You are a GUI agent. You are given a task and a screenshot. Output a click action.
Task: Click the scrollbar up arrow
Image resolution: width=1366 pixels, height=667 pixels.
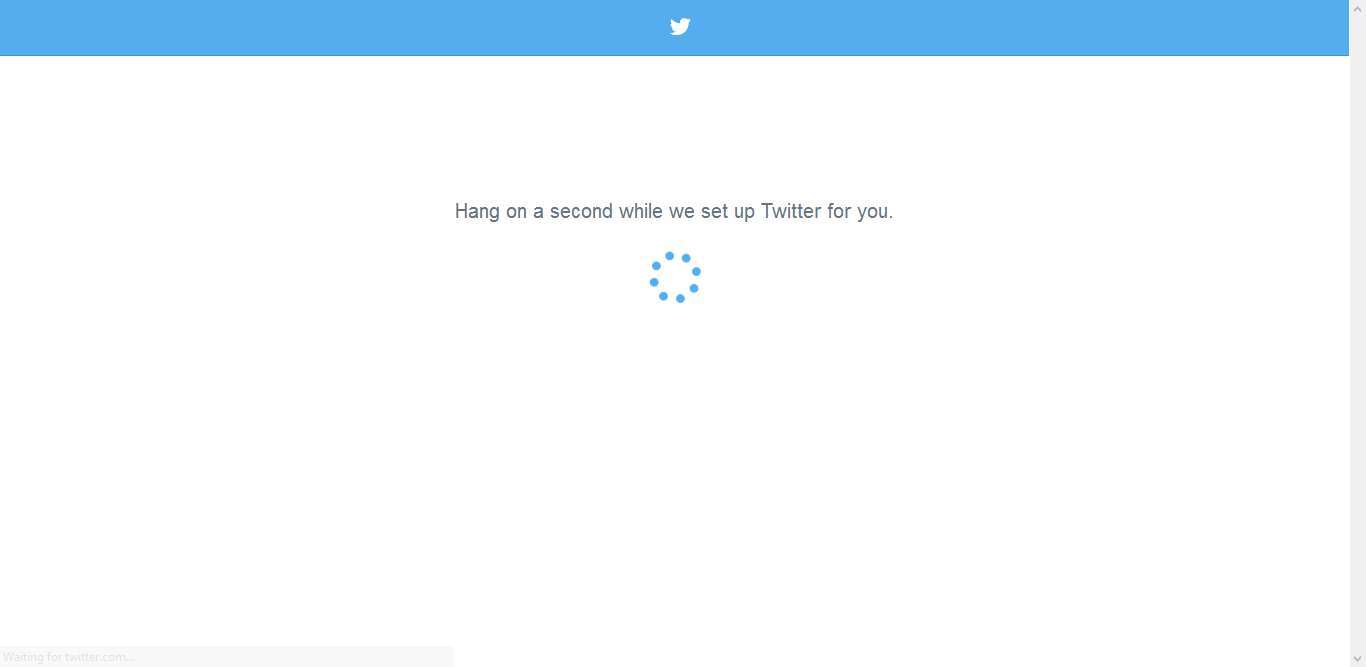(x=1357, y=8)
